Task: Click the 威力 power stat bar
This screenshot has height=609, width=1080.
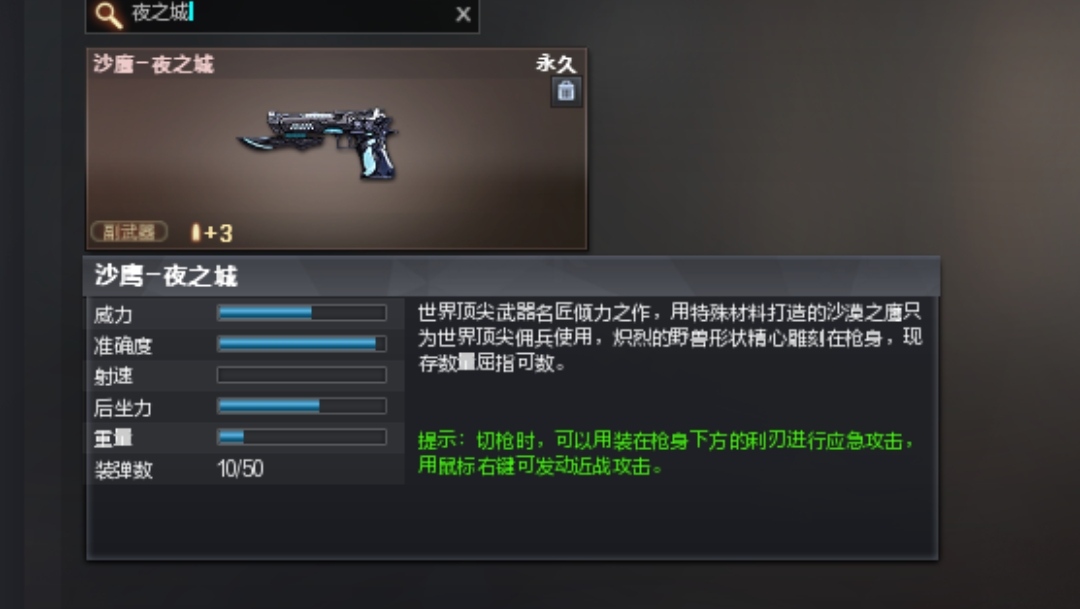Action: click(x=302, y=313)
